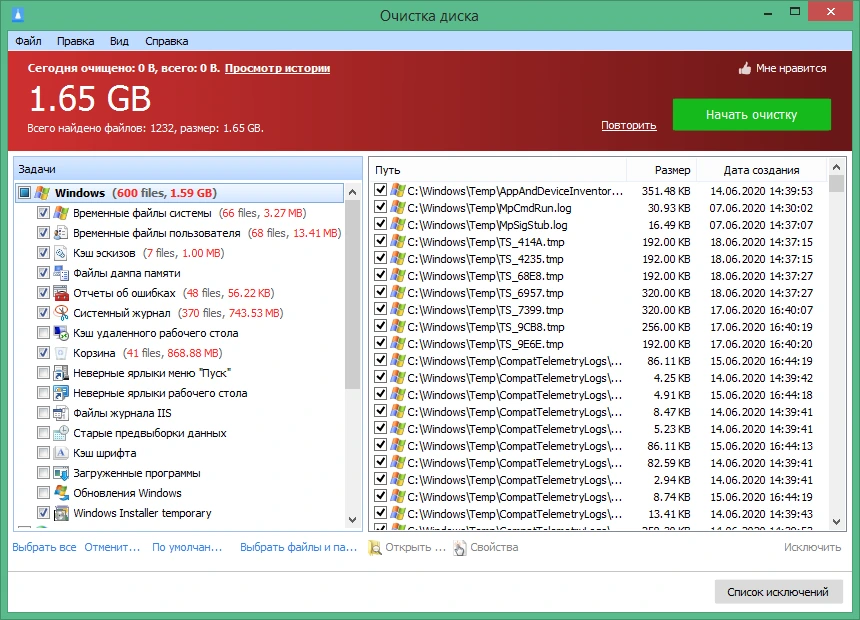Click the Отменит… link
Screen dimensions: 860x620
click(x=112, y=548)
